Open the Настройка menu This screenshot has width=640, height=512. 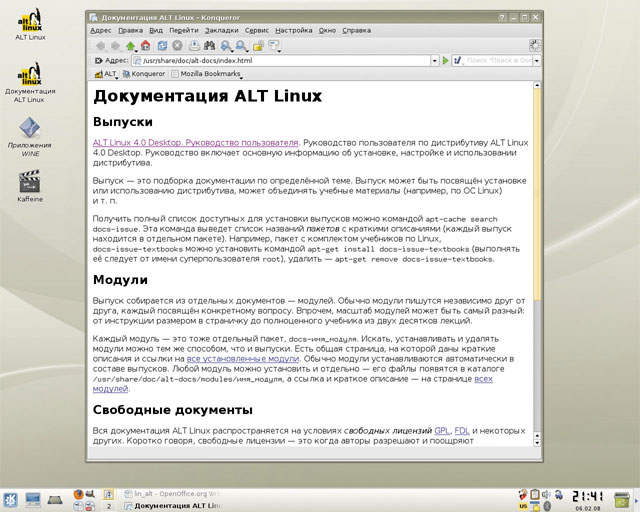click(293, 30)
